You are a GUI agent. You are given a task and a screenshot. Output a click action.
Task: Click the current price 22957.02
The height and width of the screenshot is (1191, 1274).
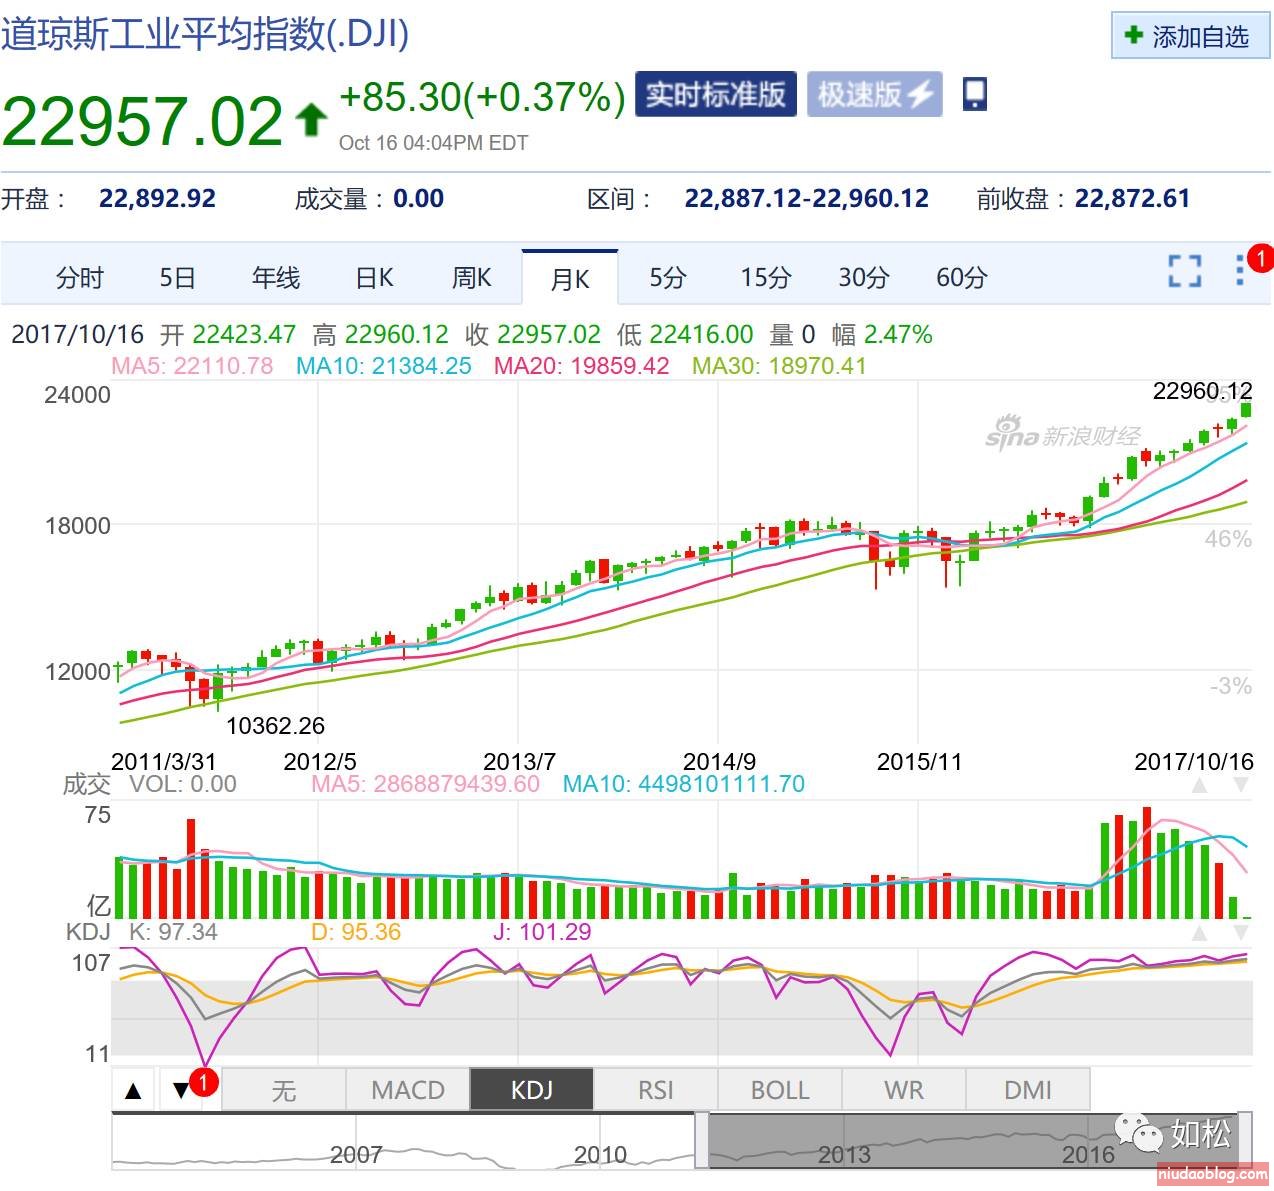point(143,121)
